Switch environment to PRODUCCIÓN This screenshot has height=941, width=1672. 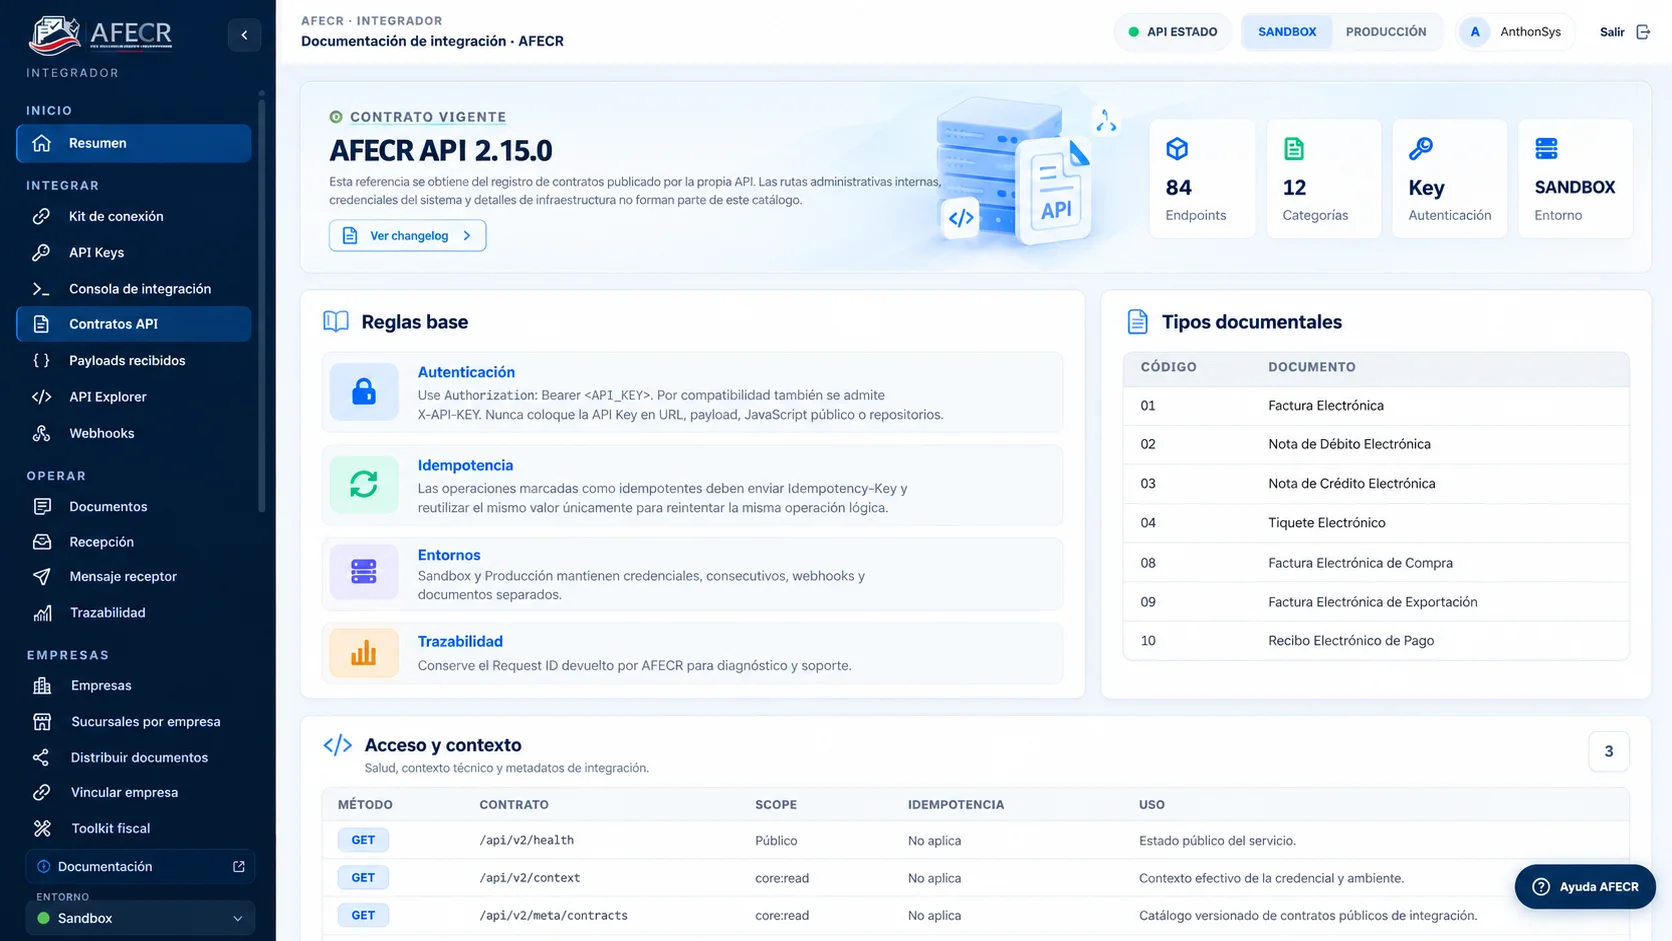tap(1386, 32)
